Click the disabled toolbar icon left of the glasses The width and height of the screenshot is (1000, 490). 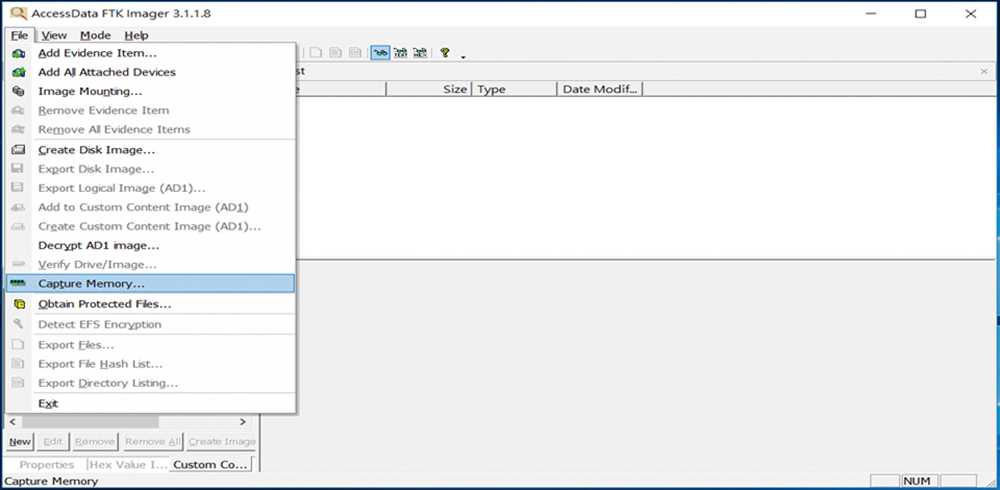tap(355, 53)
